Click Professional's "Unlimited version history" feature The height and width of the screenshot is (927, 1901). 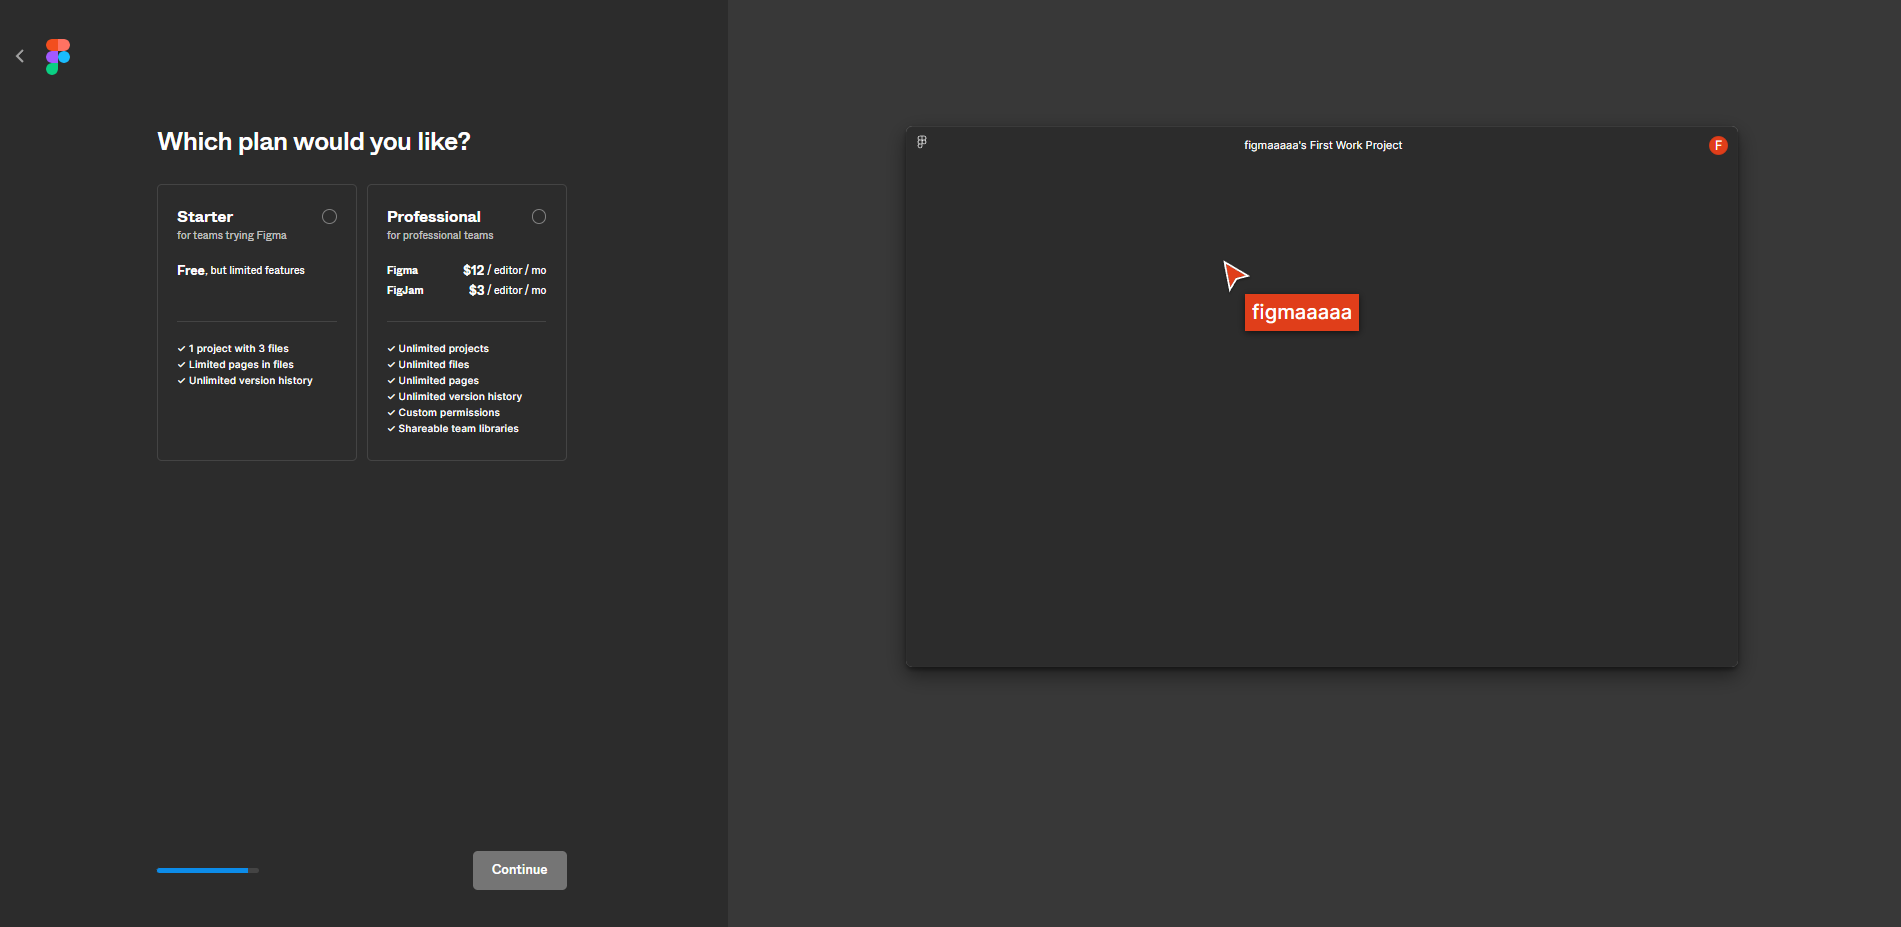[460, 397]
